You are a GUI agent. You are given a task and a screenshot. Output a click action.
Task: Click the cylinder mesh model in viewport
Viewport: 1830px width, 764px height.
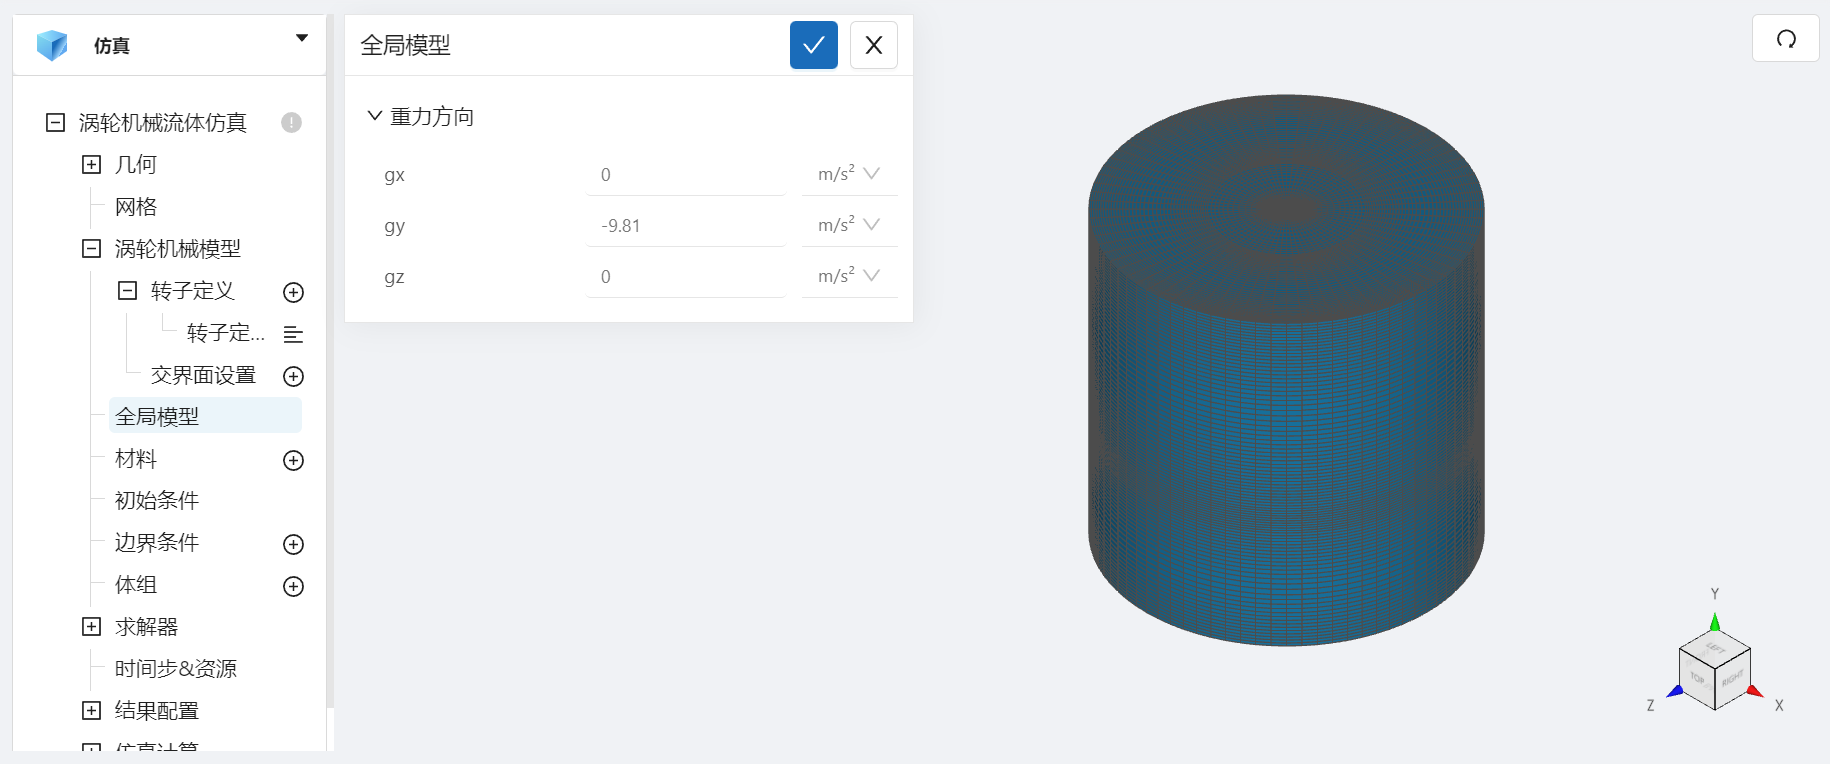[1286, 370]
